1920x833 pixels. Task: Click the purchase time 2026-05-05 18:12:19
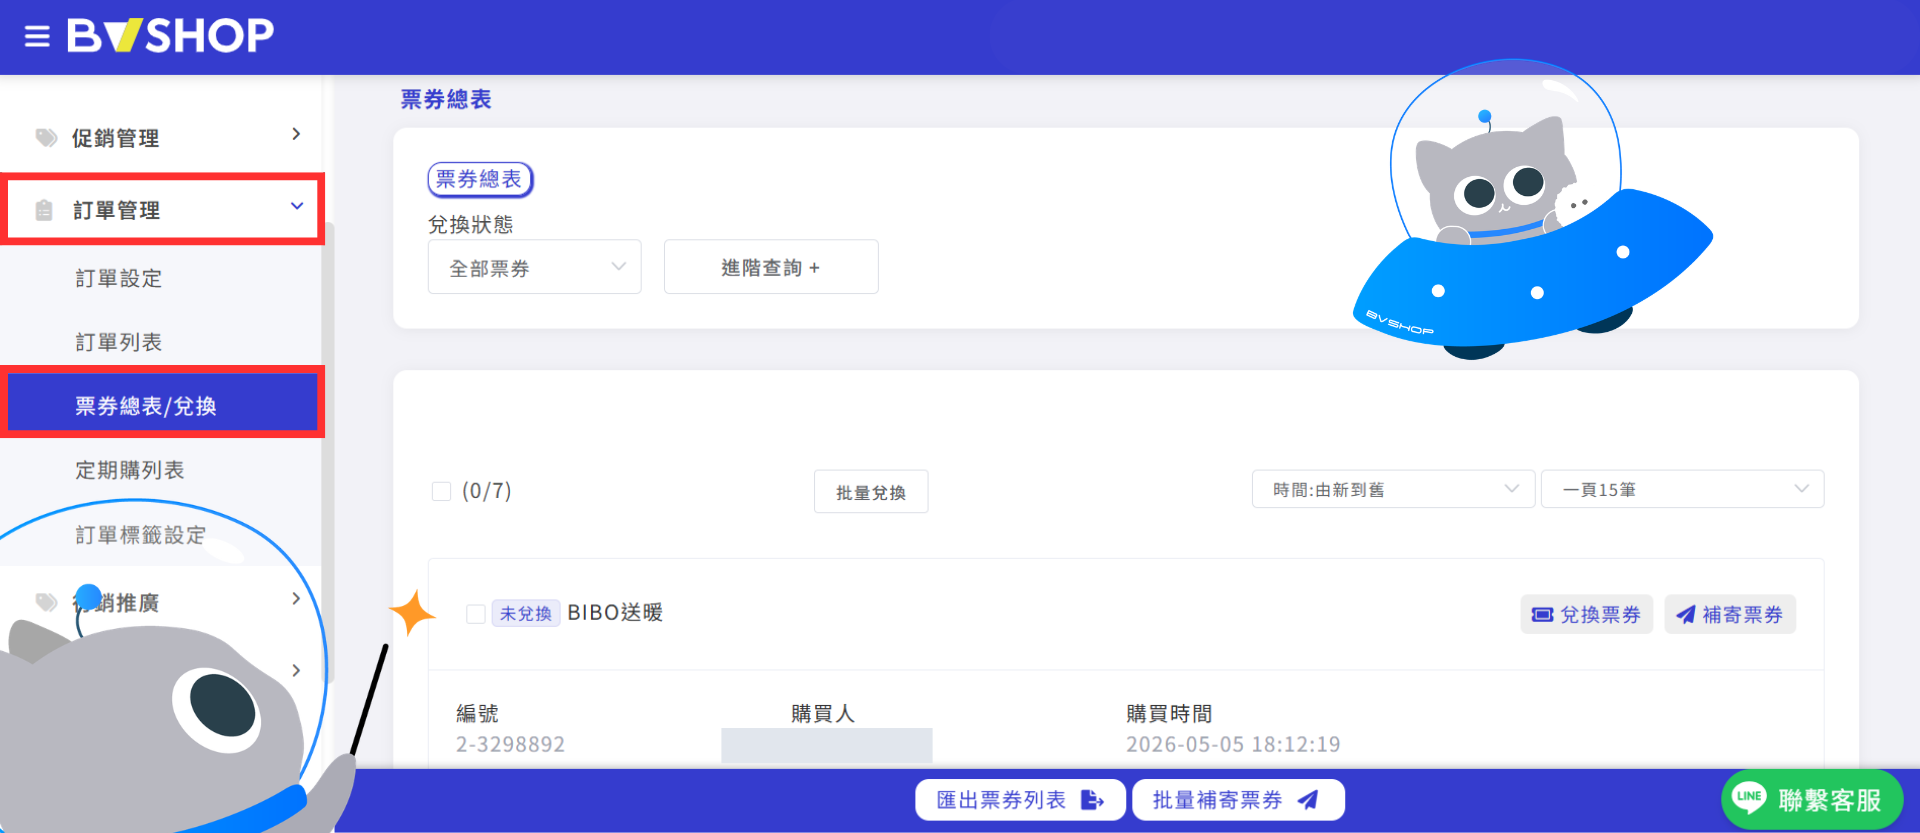pyautogui.click(x=1233, y=744)
